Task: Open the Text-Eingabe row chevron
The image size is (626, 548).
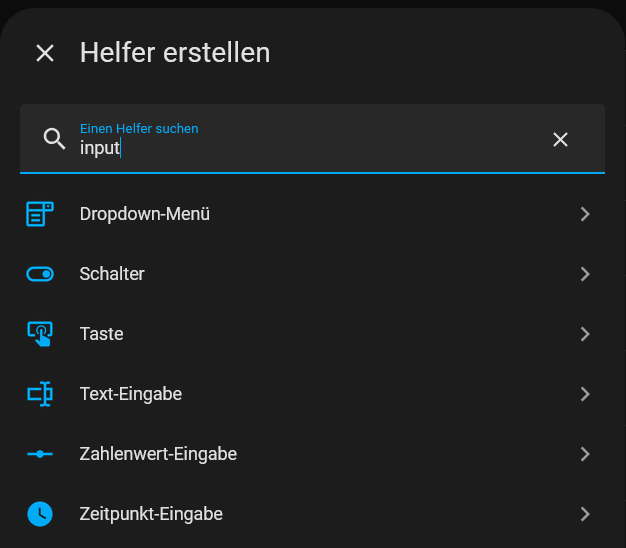Action: (x=585, y=394)
